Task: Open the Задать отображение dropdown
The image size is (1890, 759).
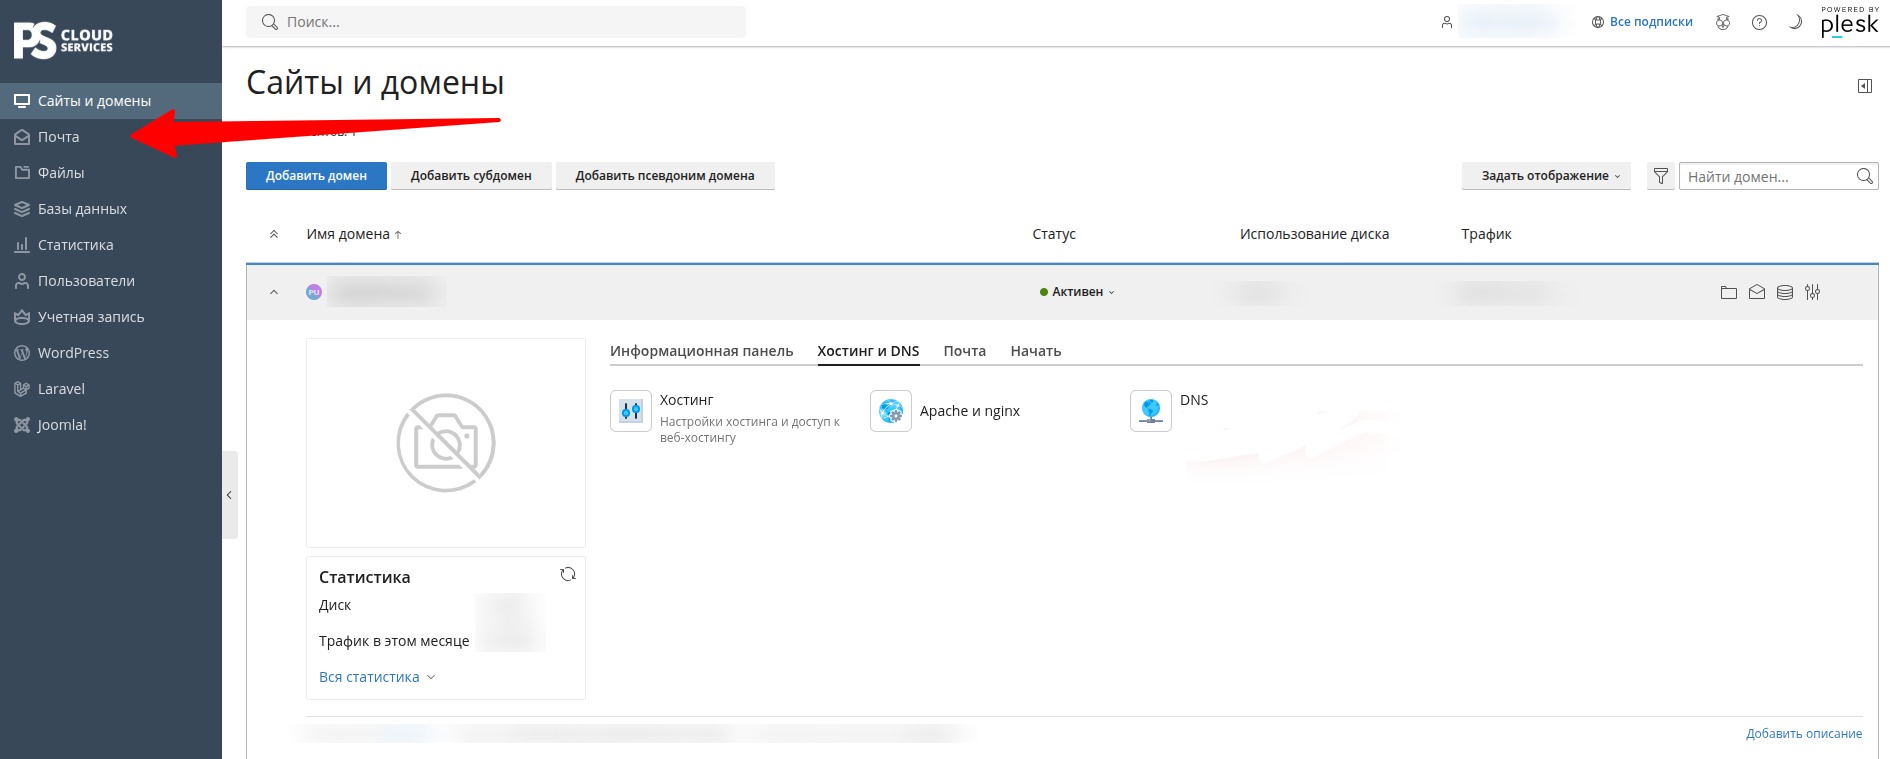Action: pos(1546,176)
